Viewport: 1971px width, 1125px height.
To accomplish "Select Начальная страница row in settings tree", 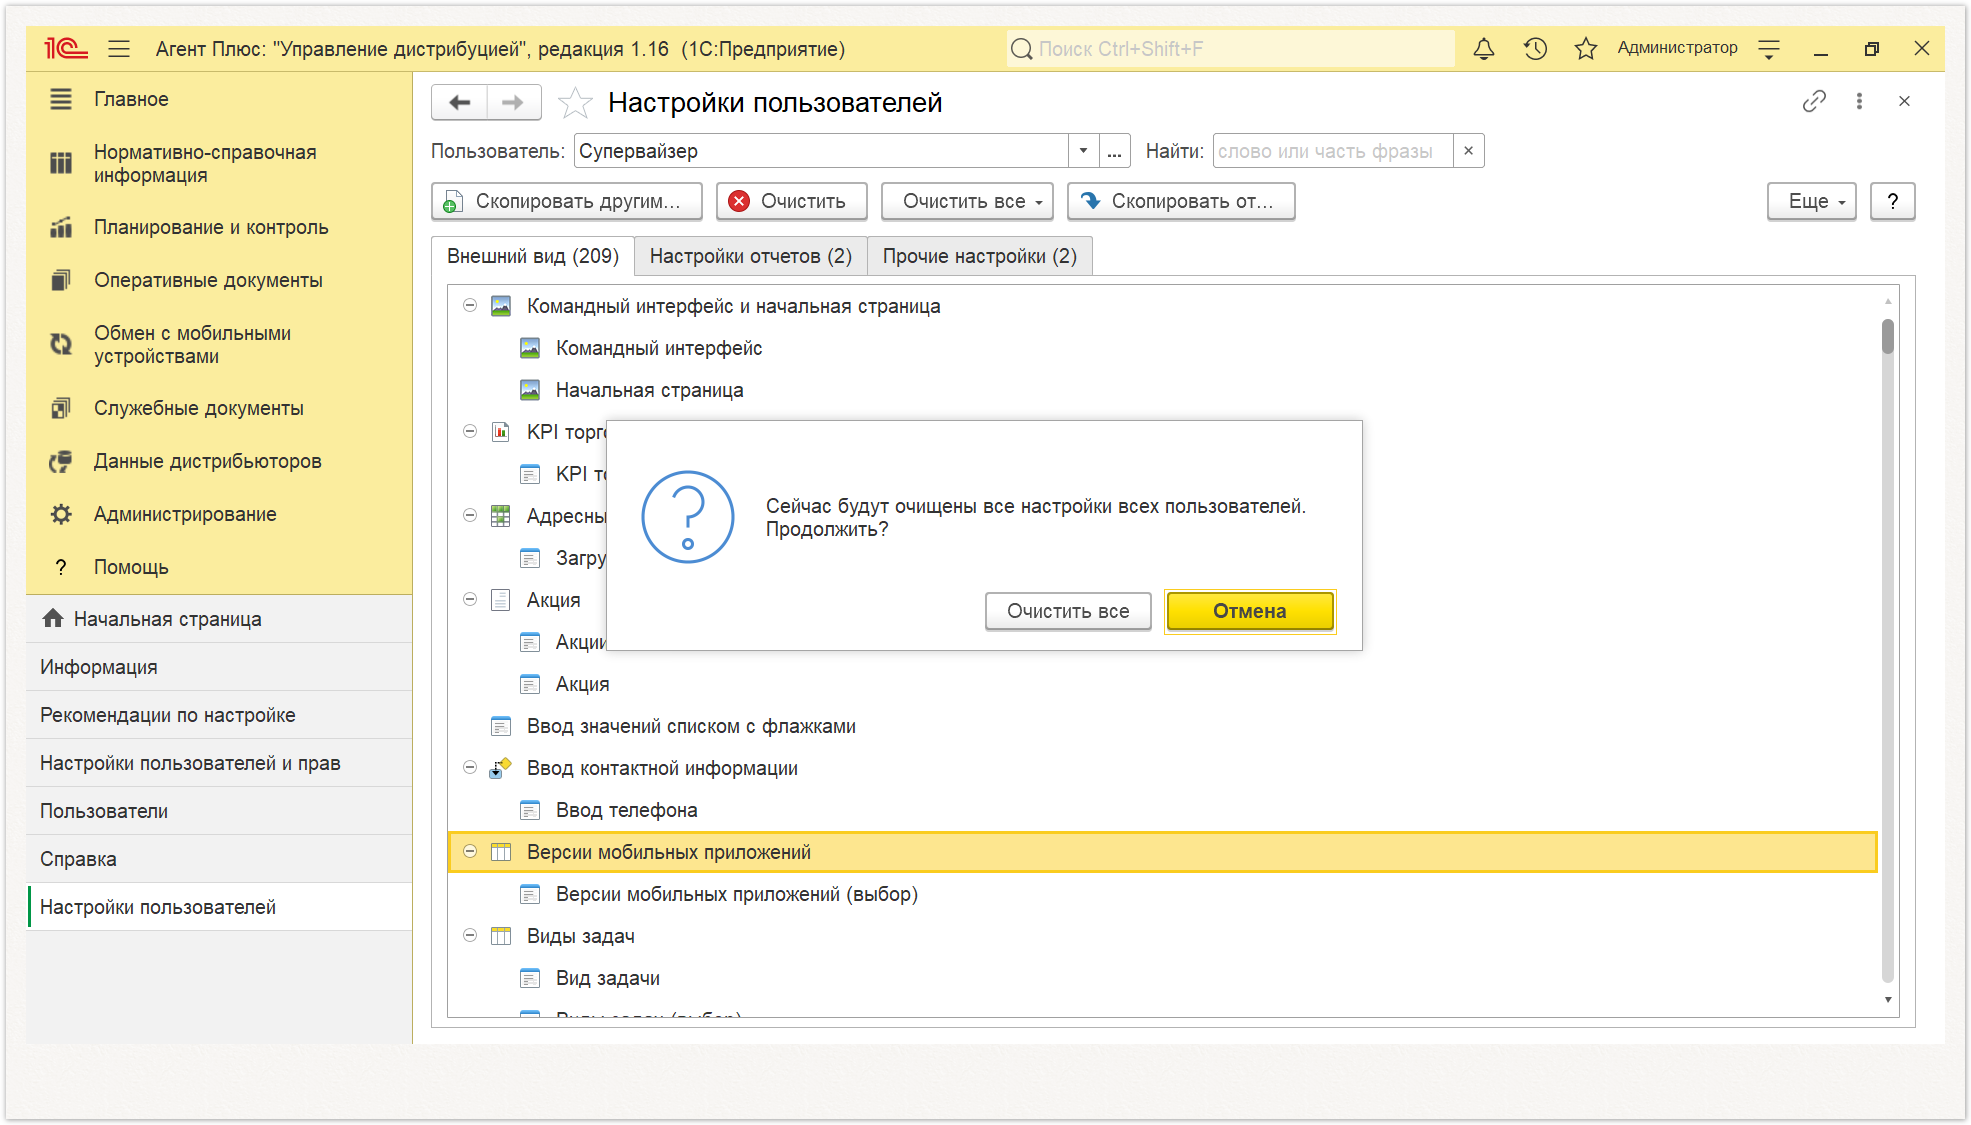I will coord(1162,390).
